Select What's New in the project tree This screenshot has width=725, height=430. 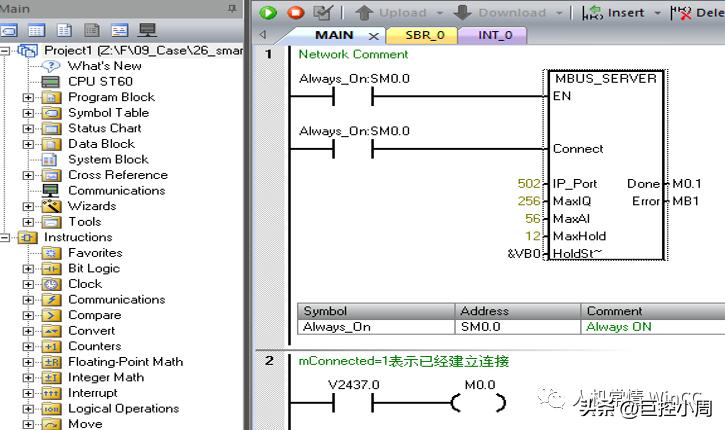(104, 66)
